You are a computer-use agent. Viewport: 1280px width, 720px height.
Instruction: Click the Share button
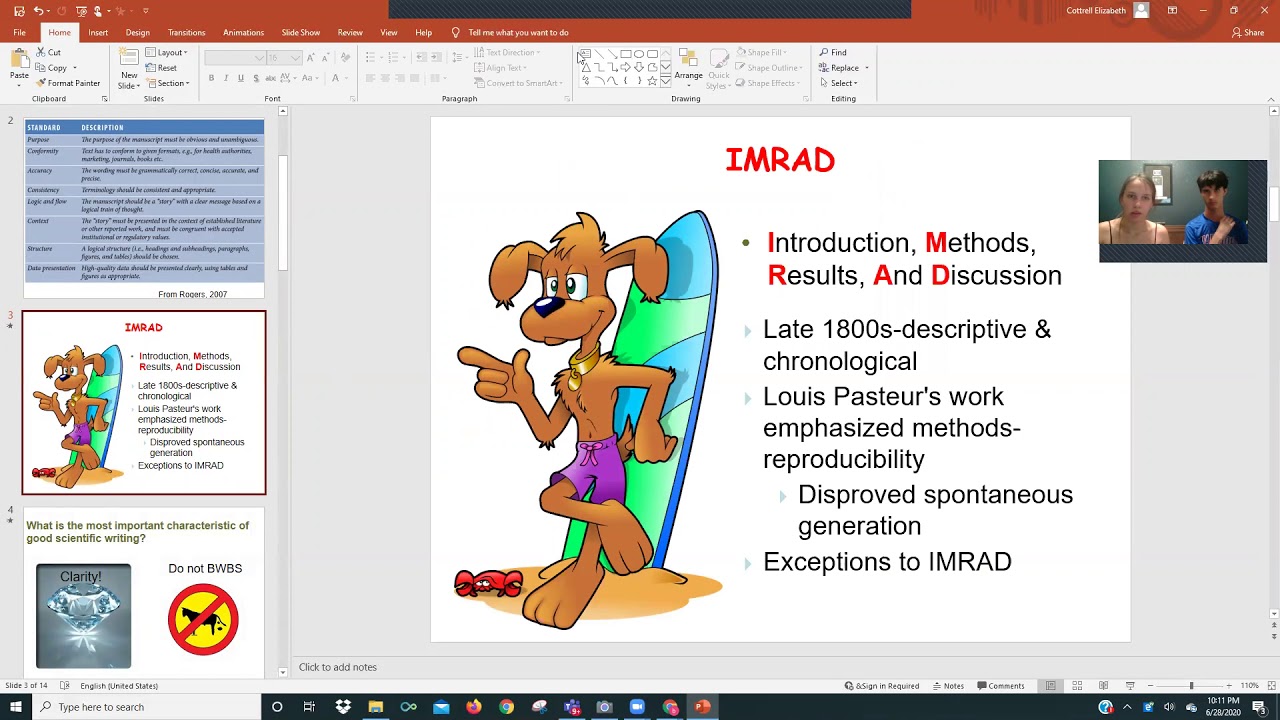(x=1248, y=32)
